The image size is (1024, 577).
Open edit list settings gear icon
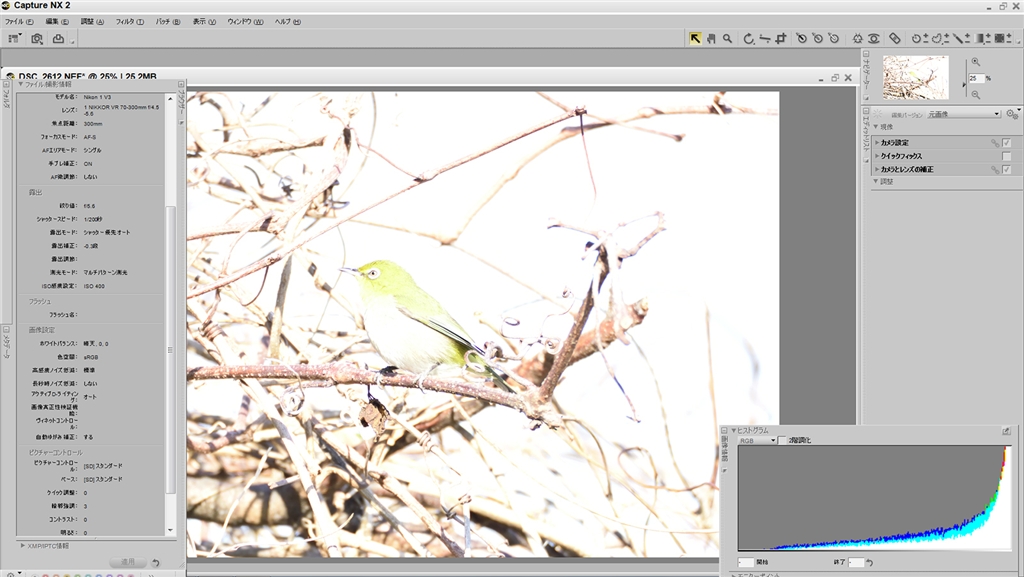click(x=1012, y=114)
